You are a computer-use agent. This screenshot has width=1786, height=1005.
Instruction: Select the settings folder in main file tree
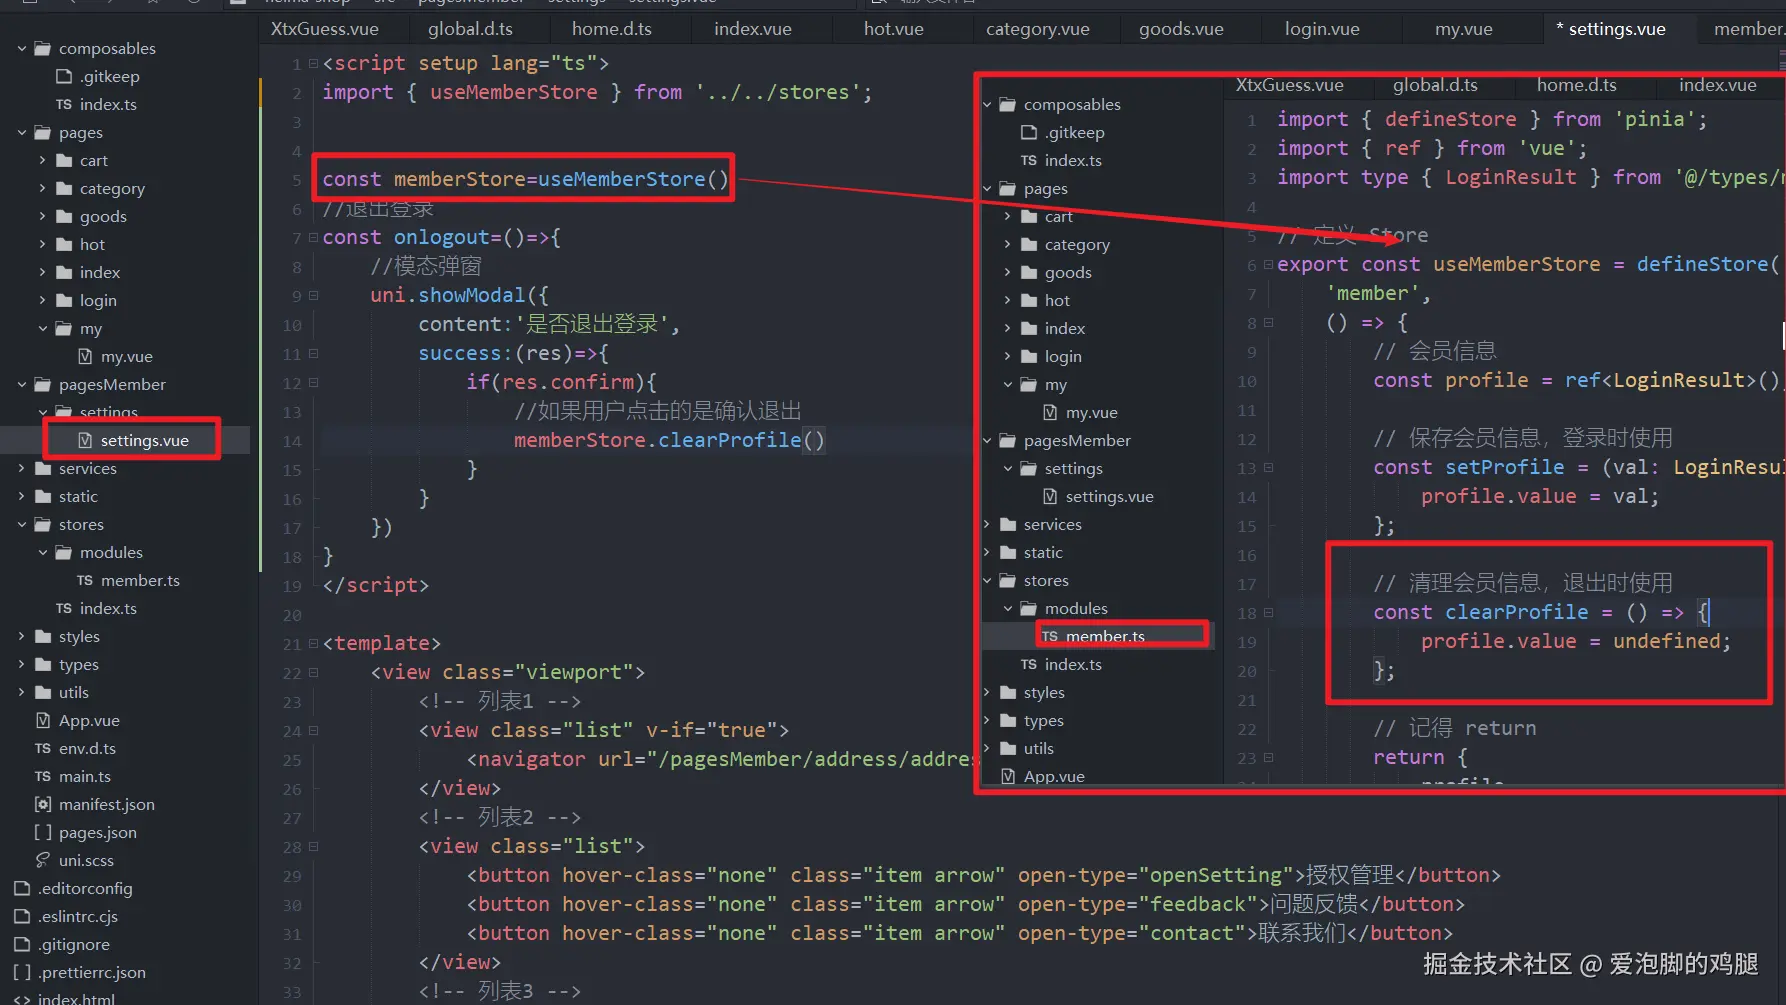pyautogui.click(x=109, y=412)
